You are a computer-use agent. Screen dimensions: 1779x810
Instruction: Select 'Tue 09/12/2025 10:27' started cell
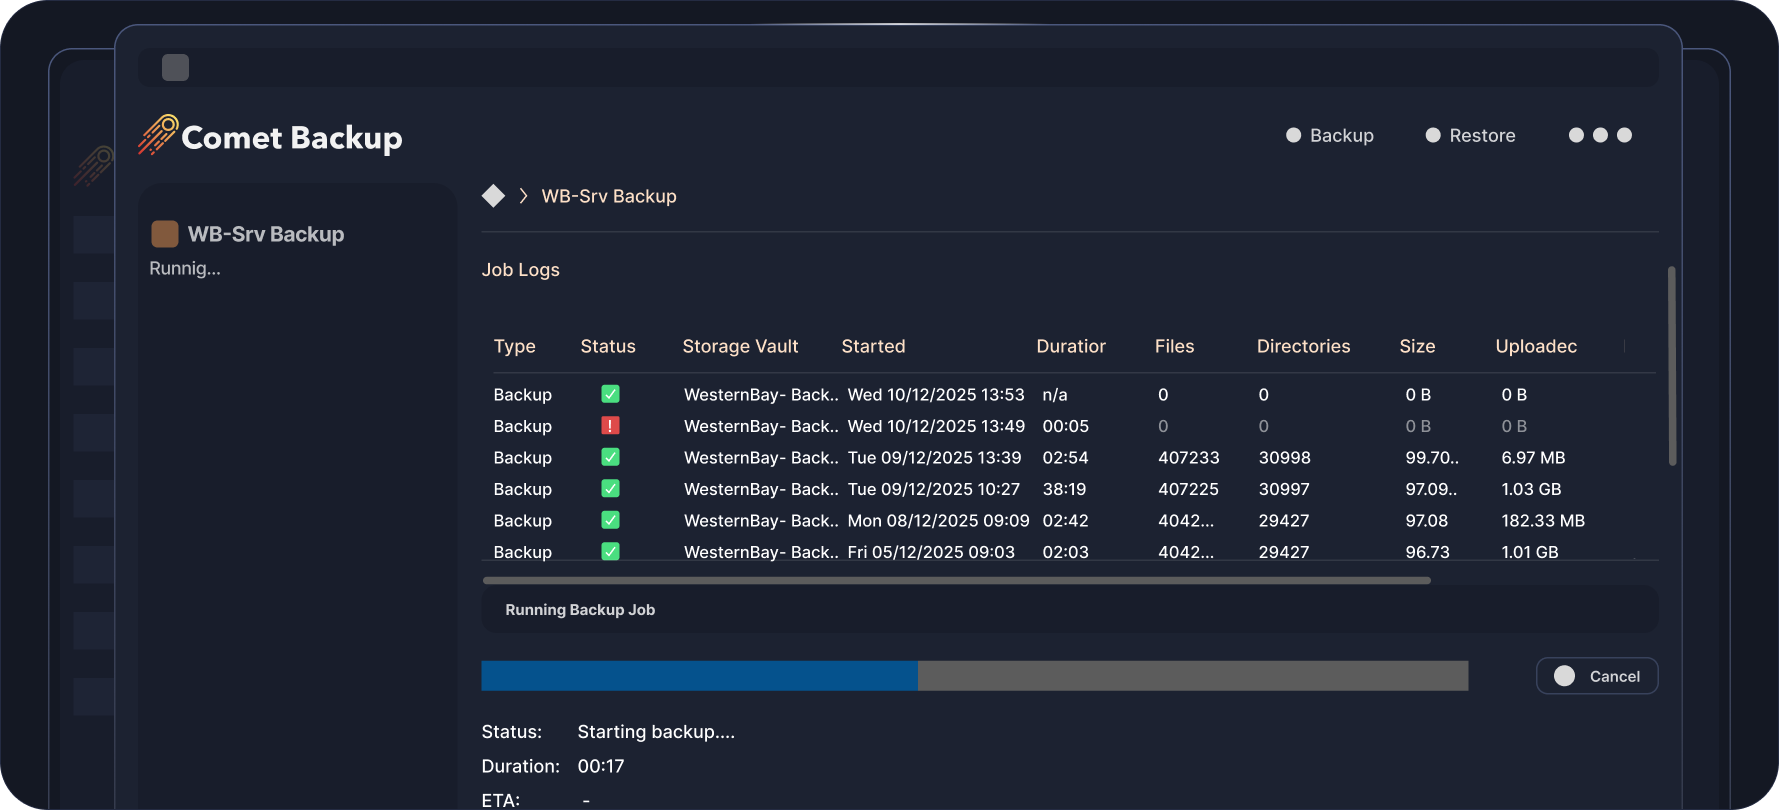[933, 489]
